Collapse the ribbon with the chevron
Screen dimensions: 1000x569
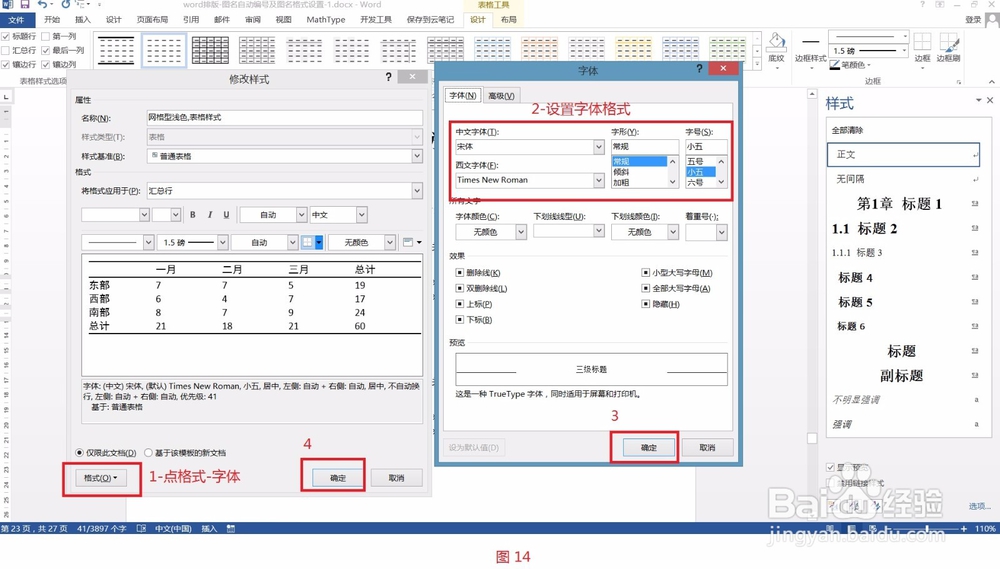click(992, 82)
